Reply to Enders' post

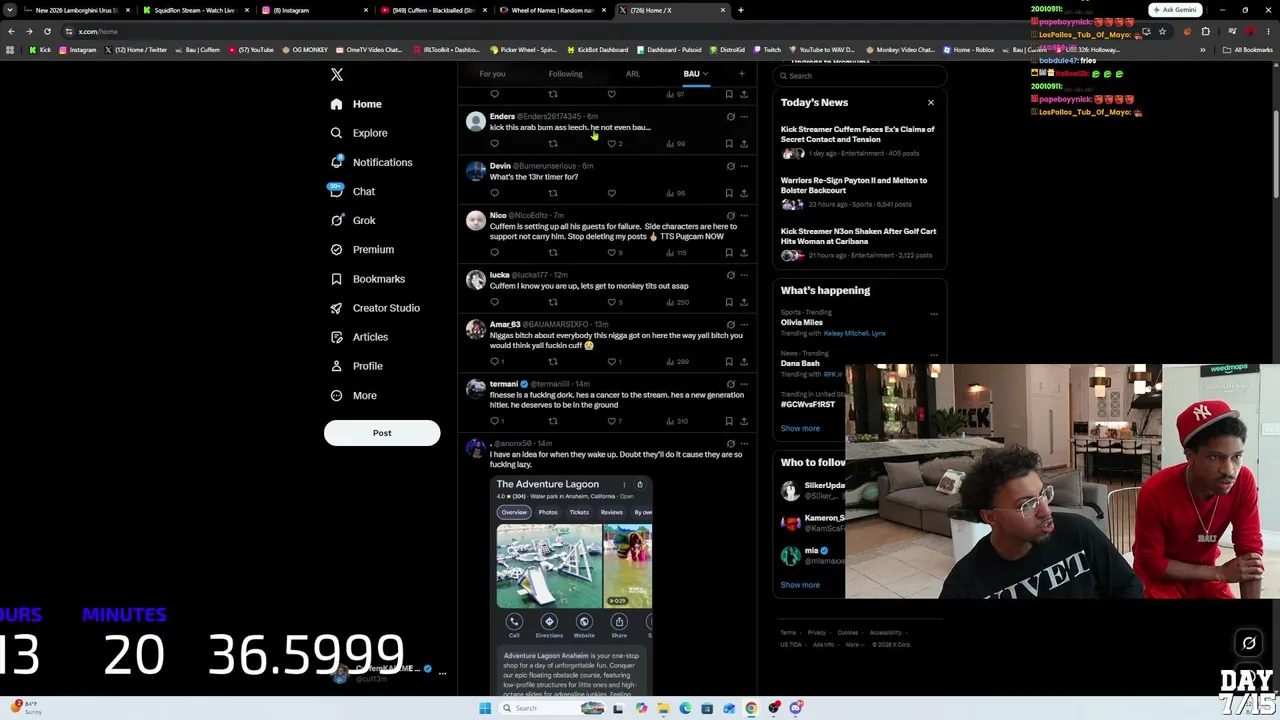pyautogui.click(x=494, y=144)
